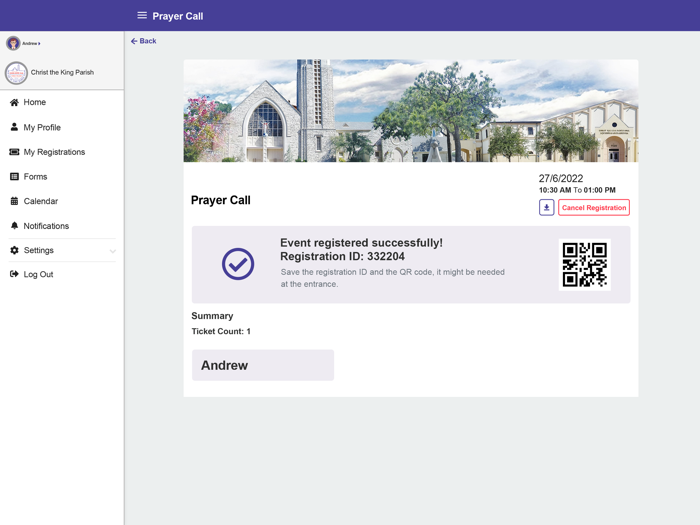Click the Prayer Call event title
The image size is (700, 525).
pos(221,200)
